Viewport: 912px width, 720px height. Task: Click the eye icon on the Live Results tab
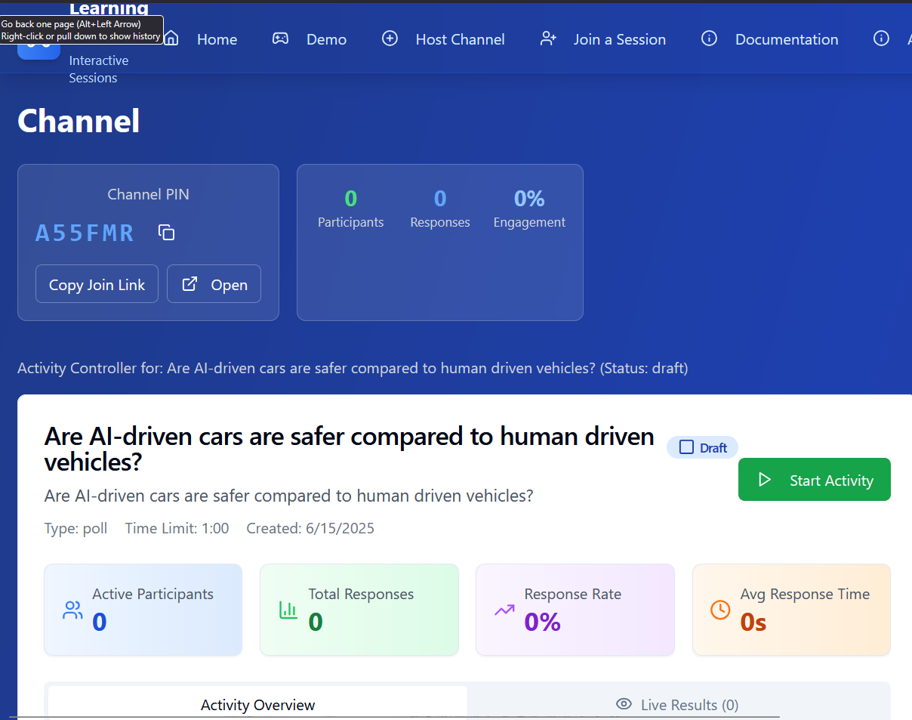(624, 704)
